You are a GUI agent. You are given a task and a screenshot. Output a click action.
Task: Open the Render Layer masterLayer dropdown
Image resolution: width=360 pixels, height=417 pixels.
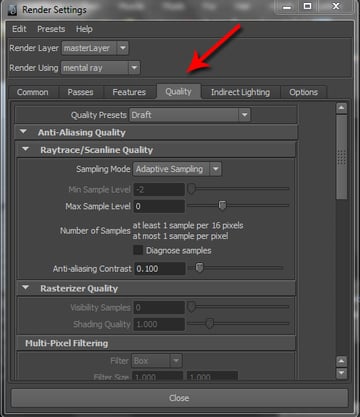point(95,48)
